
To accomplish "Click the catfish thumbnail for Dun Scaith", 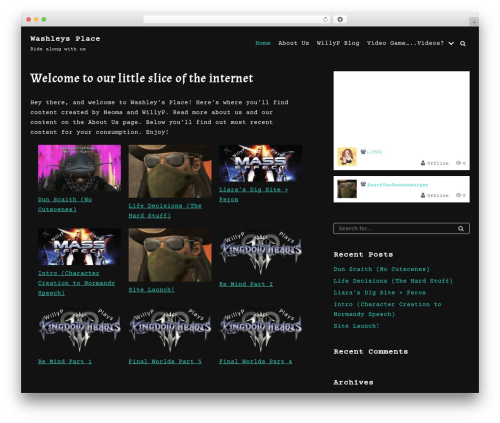I will pos(79,168).
